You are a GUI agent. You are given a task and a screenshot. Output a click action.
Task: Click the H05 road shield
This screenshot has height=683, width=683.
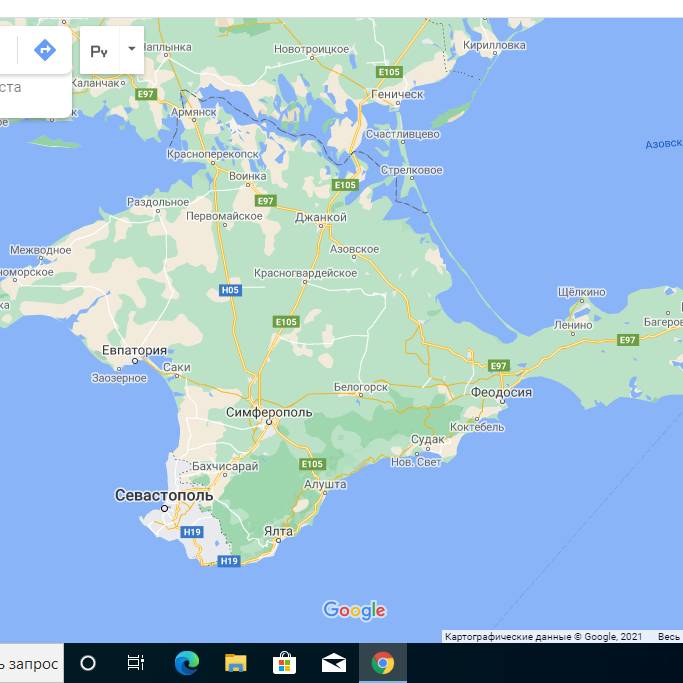click(x=230, y=290)
